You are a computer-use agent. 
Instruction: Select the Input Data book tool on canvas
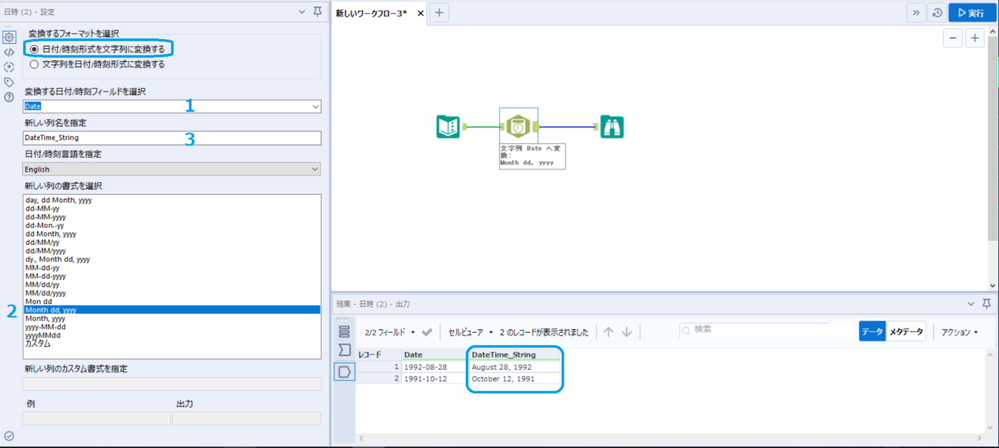click(x=448, y=127)
